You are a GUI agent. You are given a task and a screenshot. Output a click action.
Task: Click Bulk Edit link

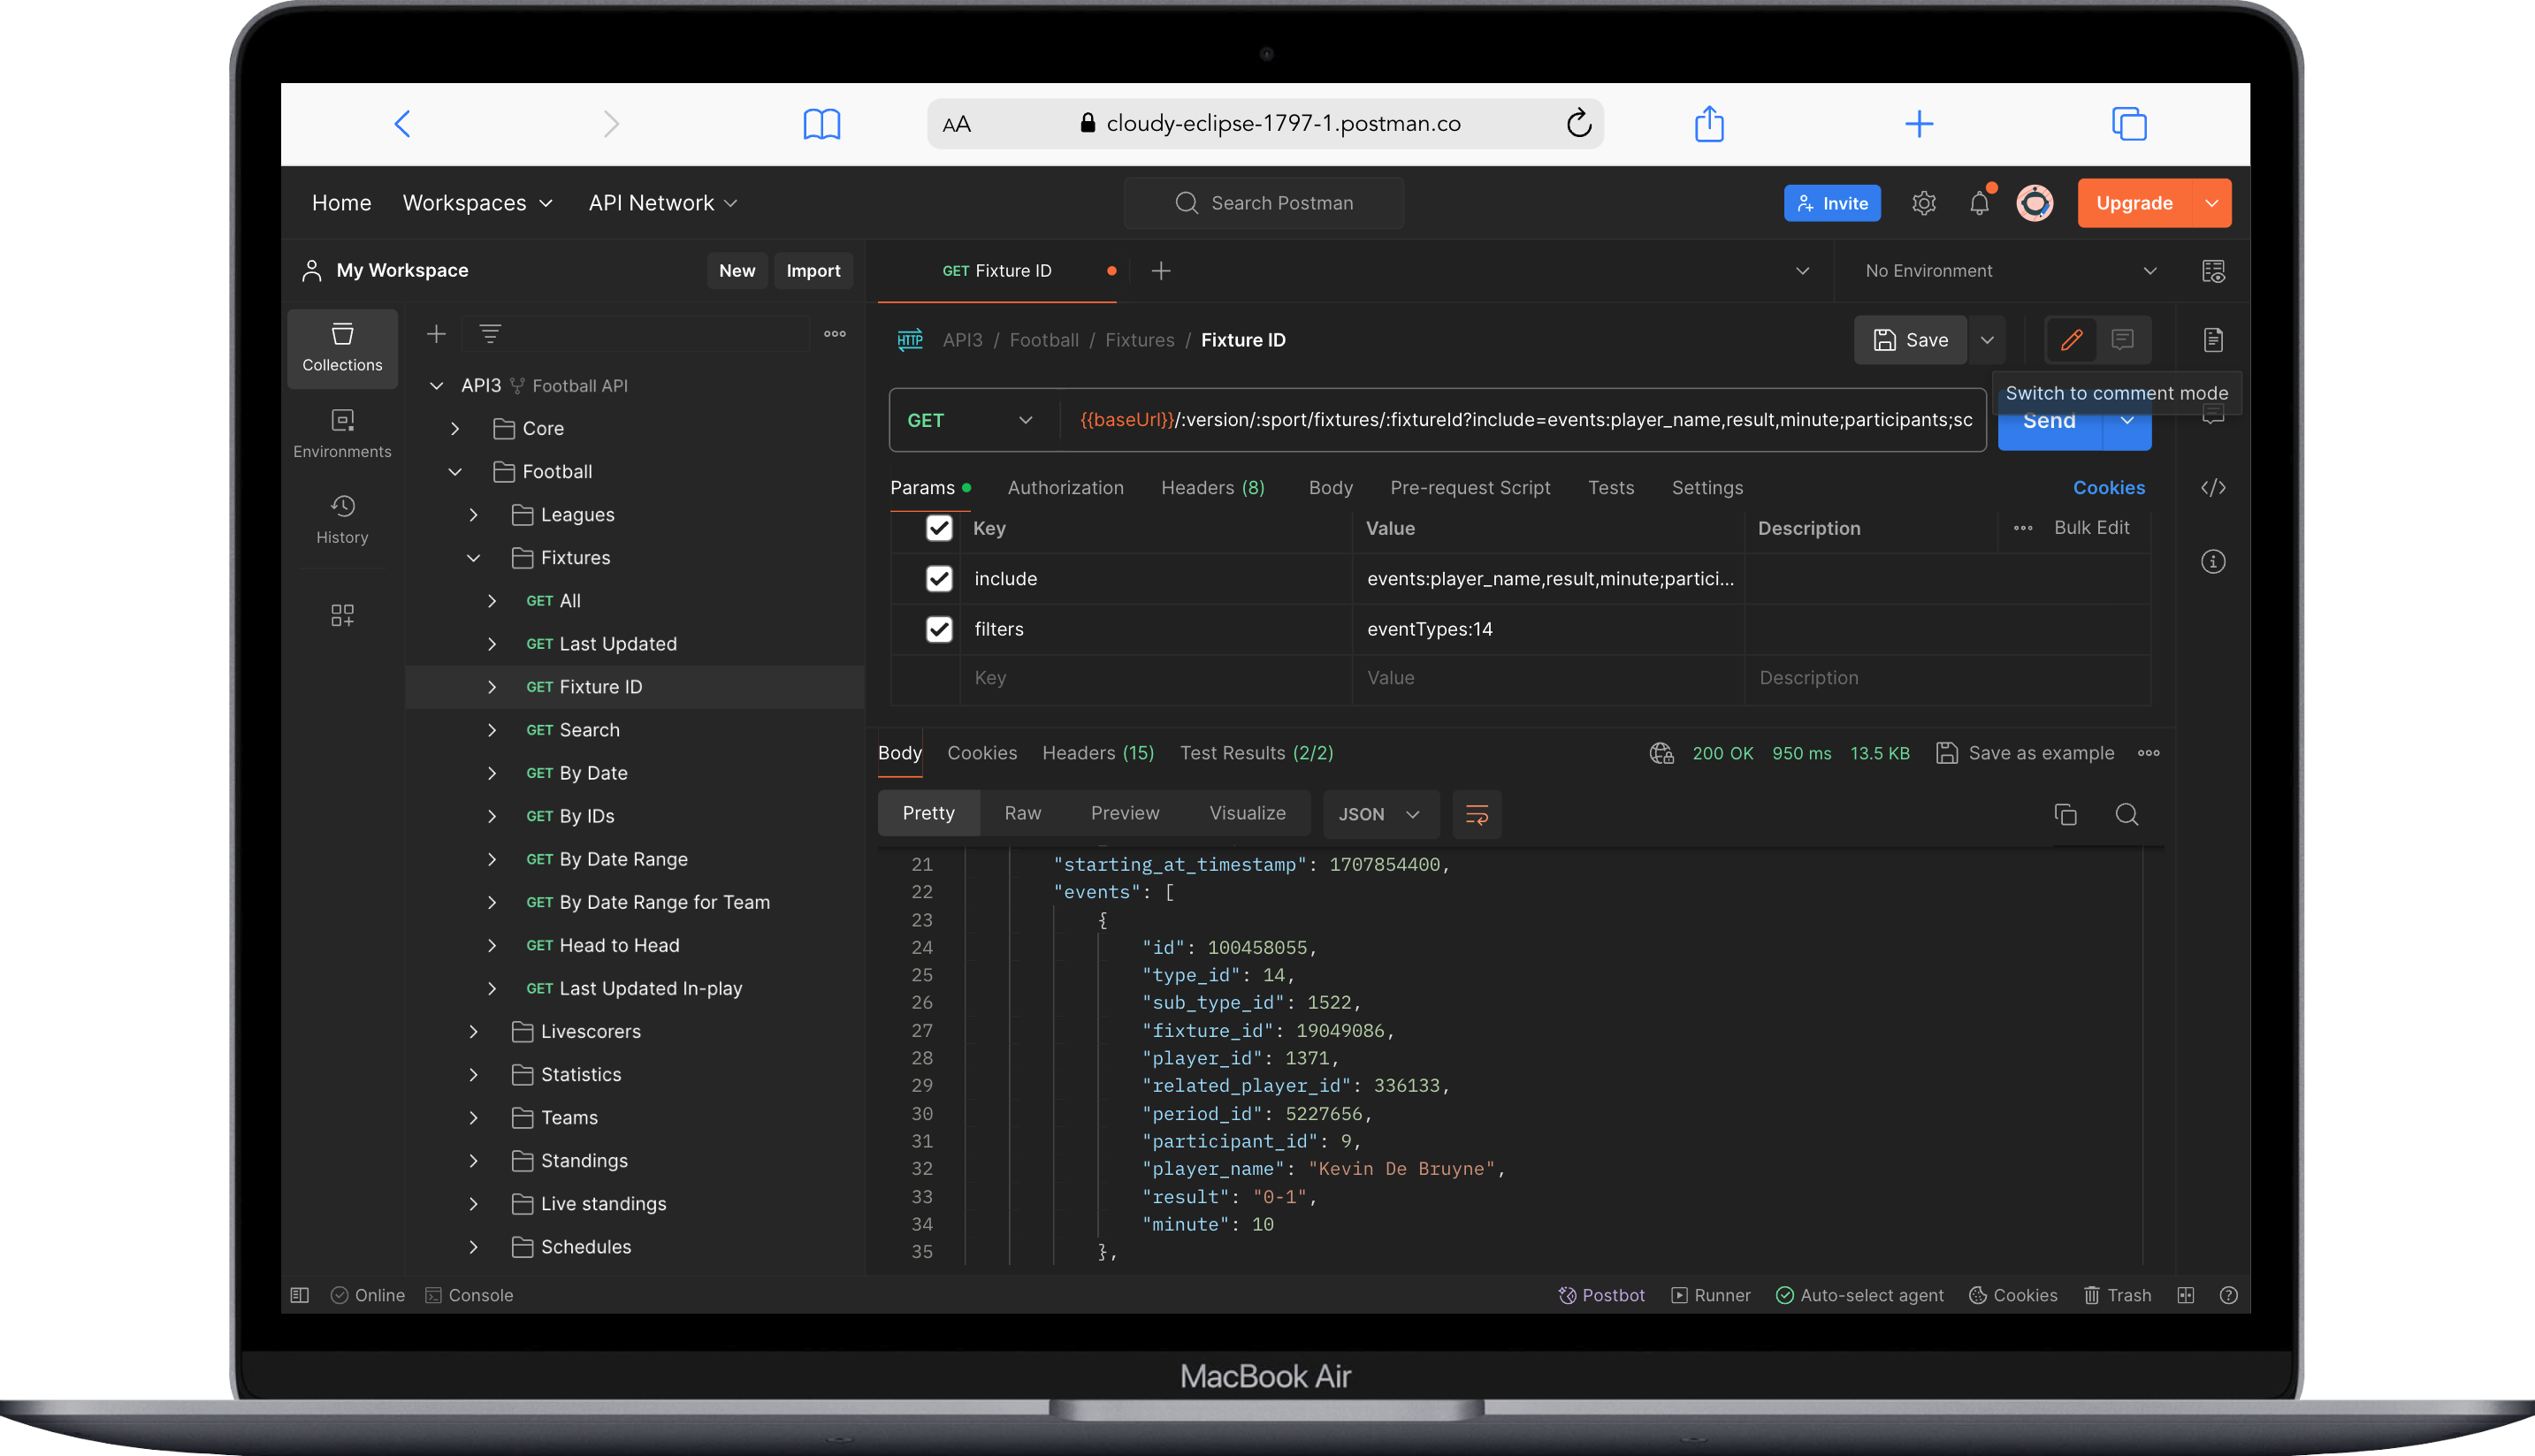(2091, 527)
